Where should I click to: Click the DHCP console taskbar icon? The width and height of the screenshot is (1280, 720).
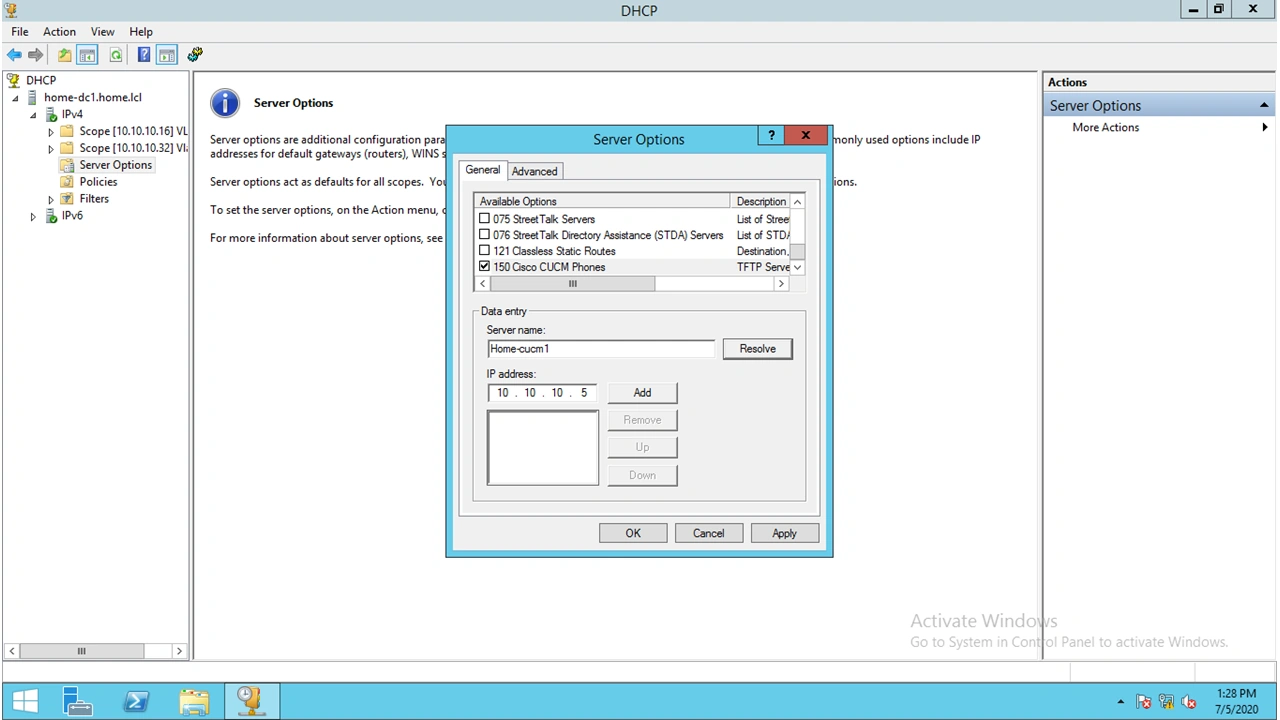tap(251, 701)
